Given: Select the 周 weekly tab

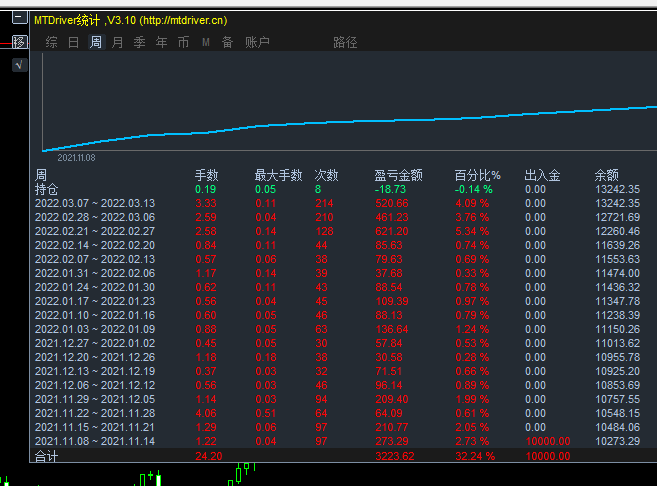Looking at the screenshot, I should point(96,42).
